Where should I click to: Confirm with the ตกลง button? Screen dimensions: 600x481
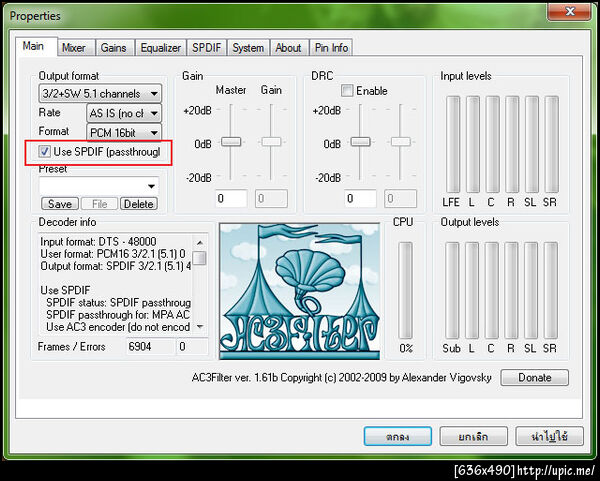(398, 436)
